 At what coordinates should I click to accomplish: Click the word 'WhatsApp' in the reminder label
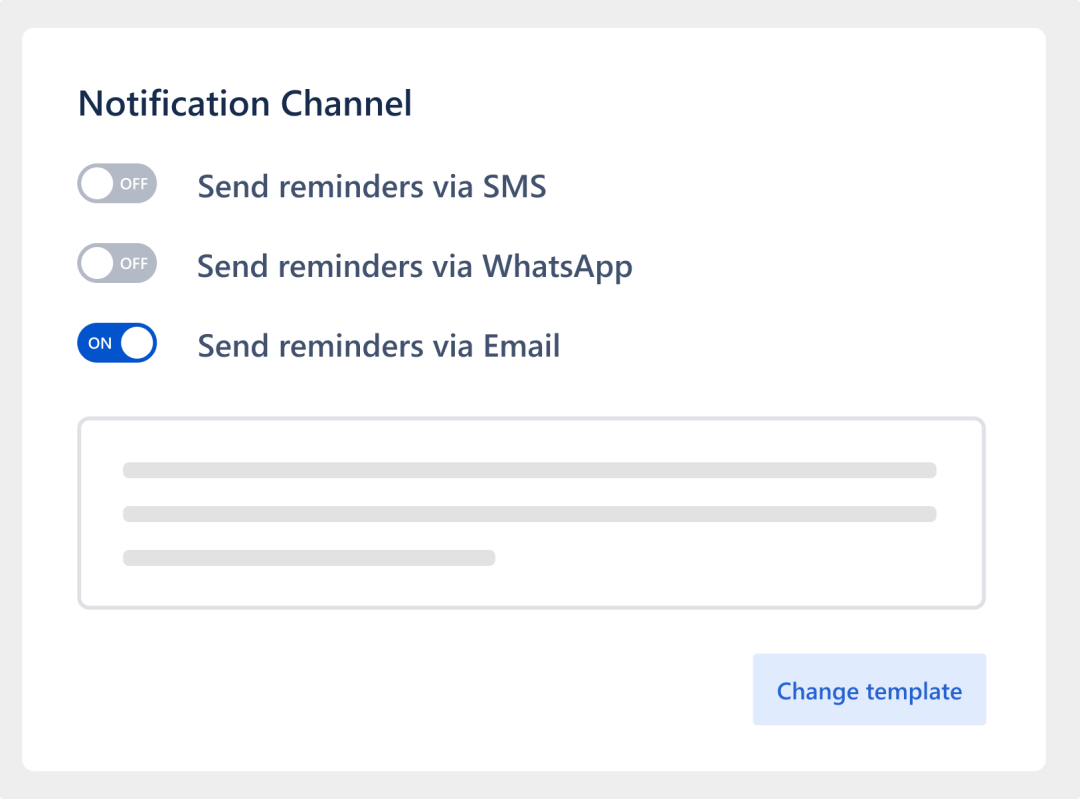(557, 268)
